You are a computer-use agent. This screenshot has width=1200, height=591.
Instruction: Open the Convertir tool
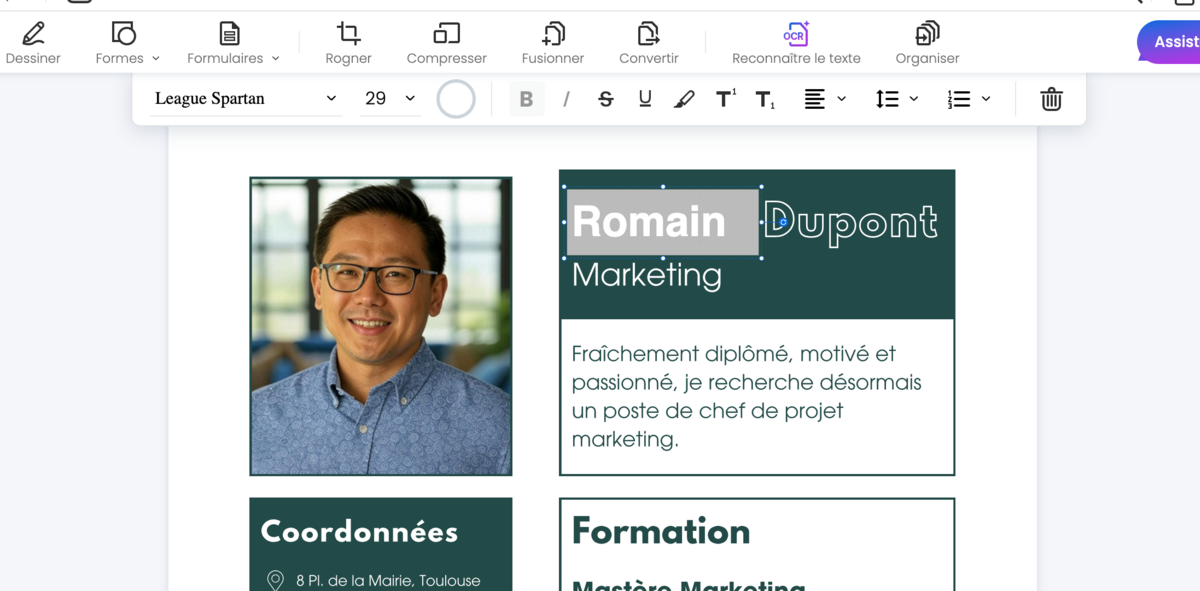(x=649, y=43)
